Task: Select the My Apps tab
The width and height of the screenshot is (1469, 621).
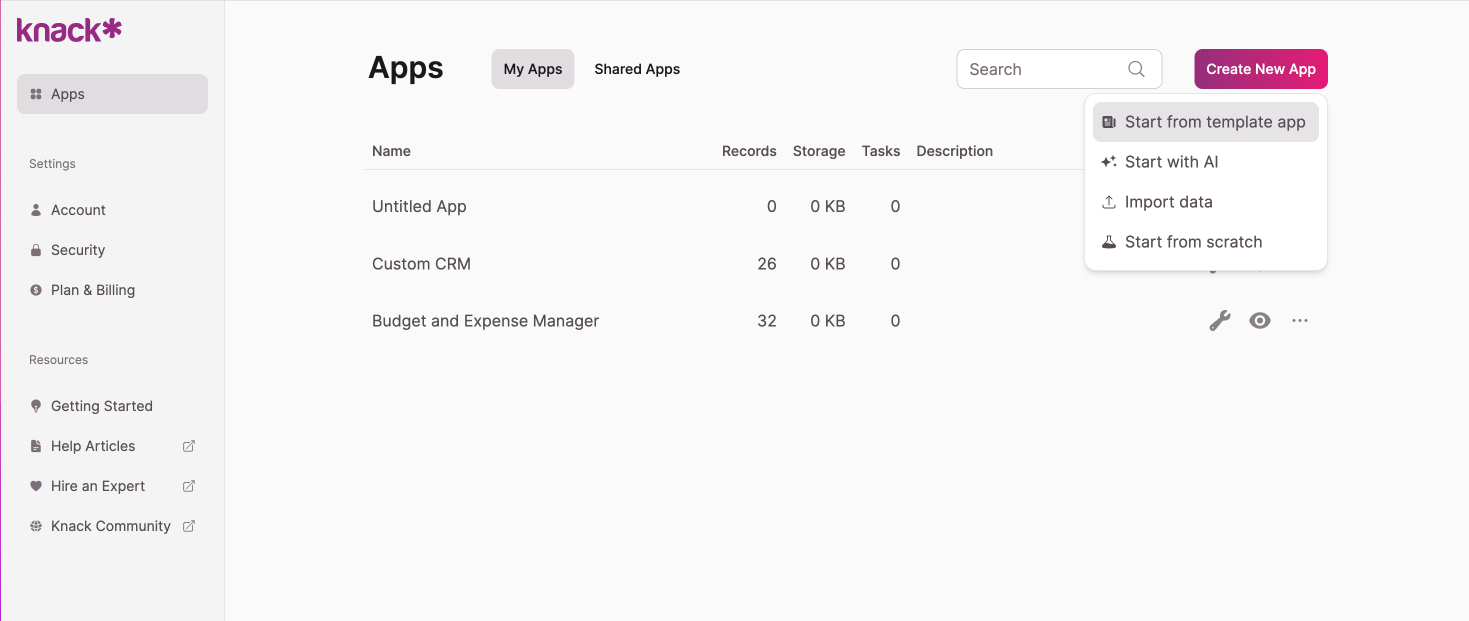Action: click(532, 69)
